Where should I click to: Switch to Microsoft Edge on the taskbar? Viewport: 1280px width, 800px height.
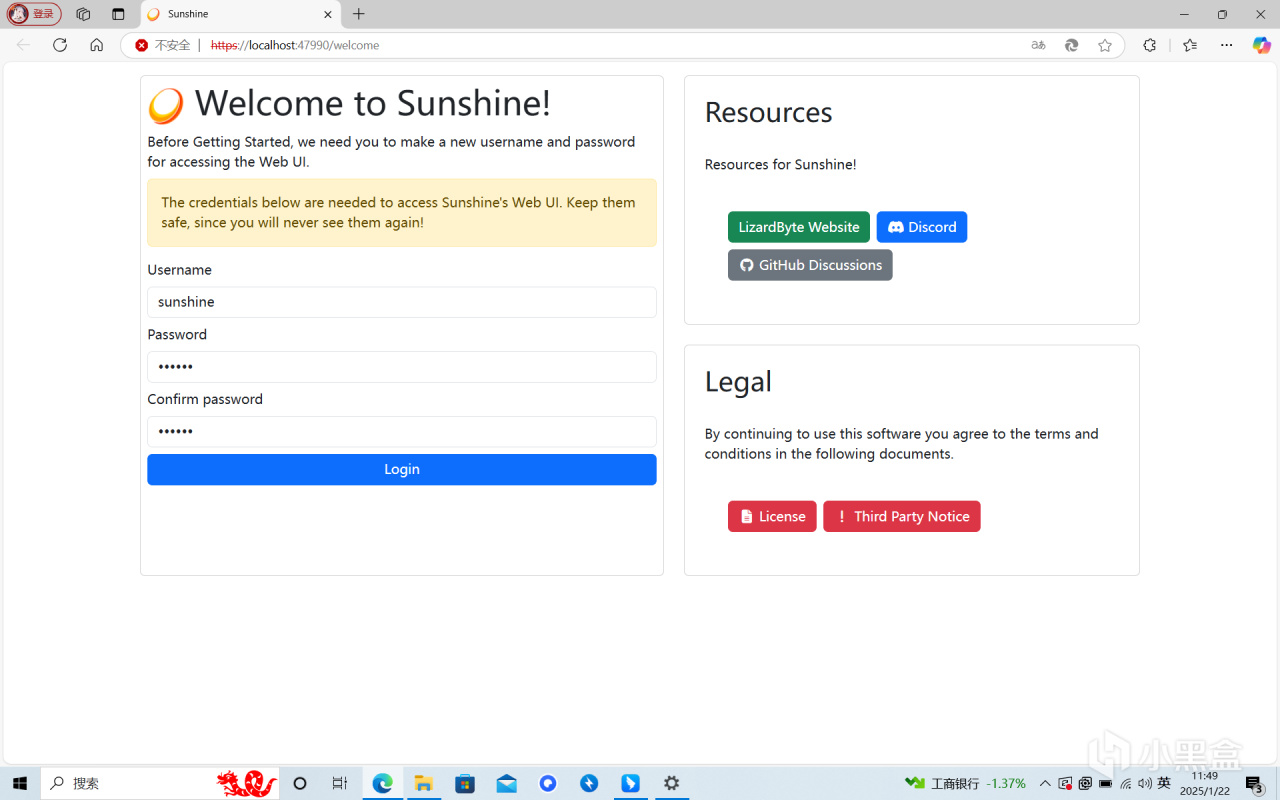click(382, 783)
